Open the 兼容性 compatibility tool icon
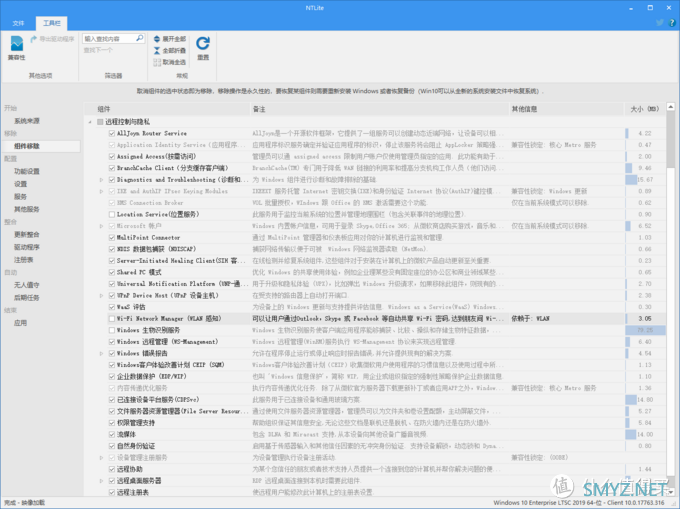The height and width of the screenshot is (509, 680). 16,44
